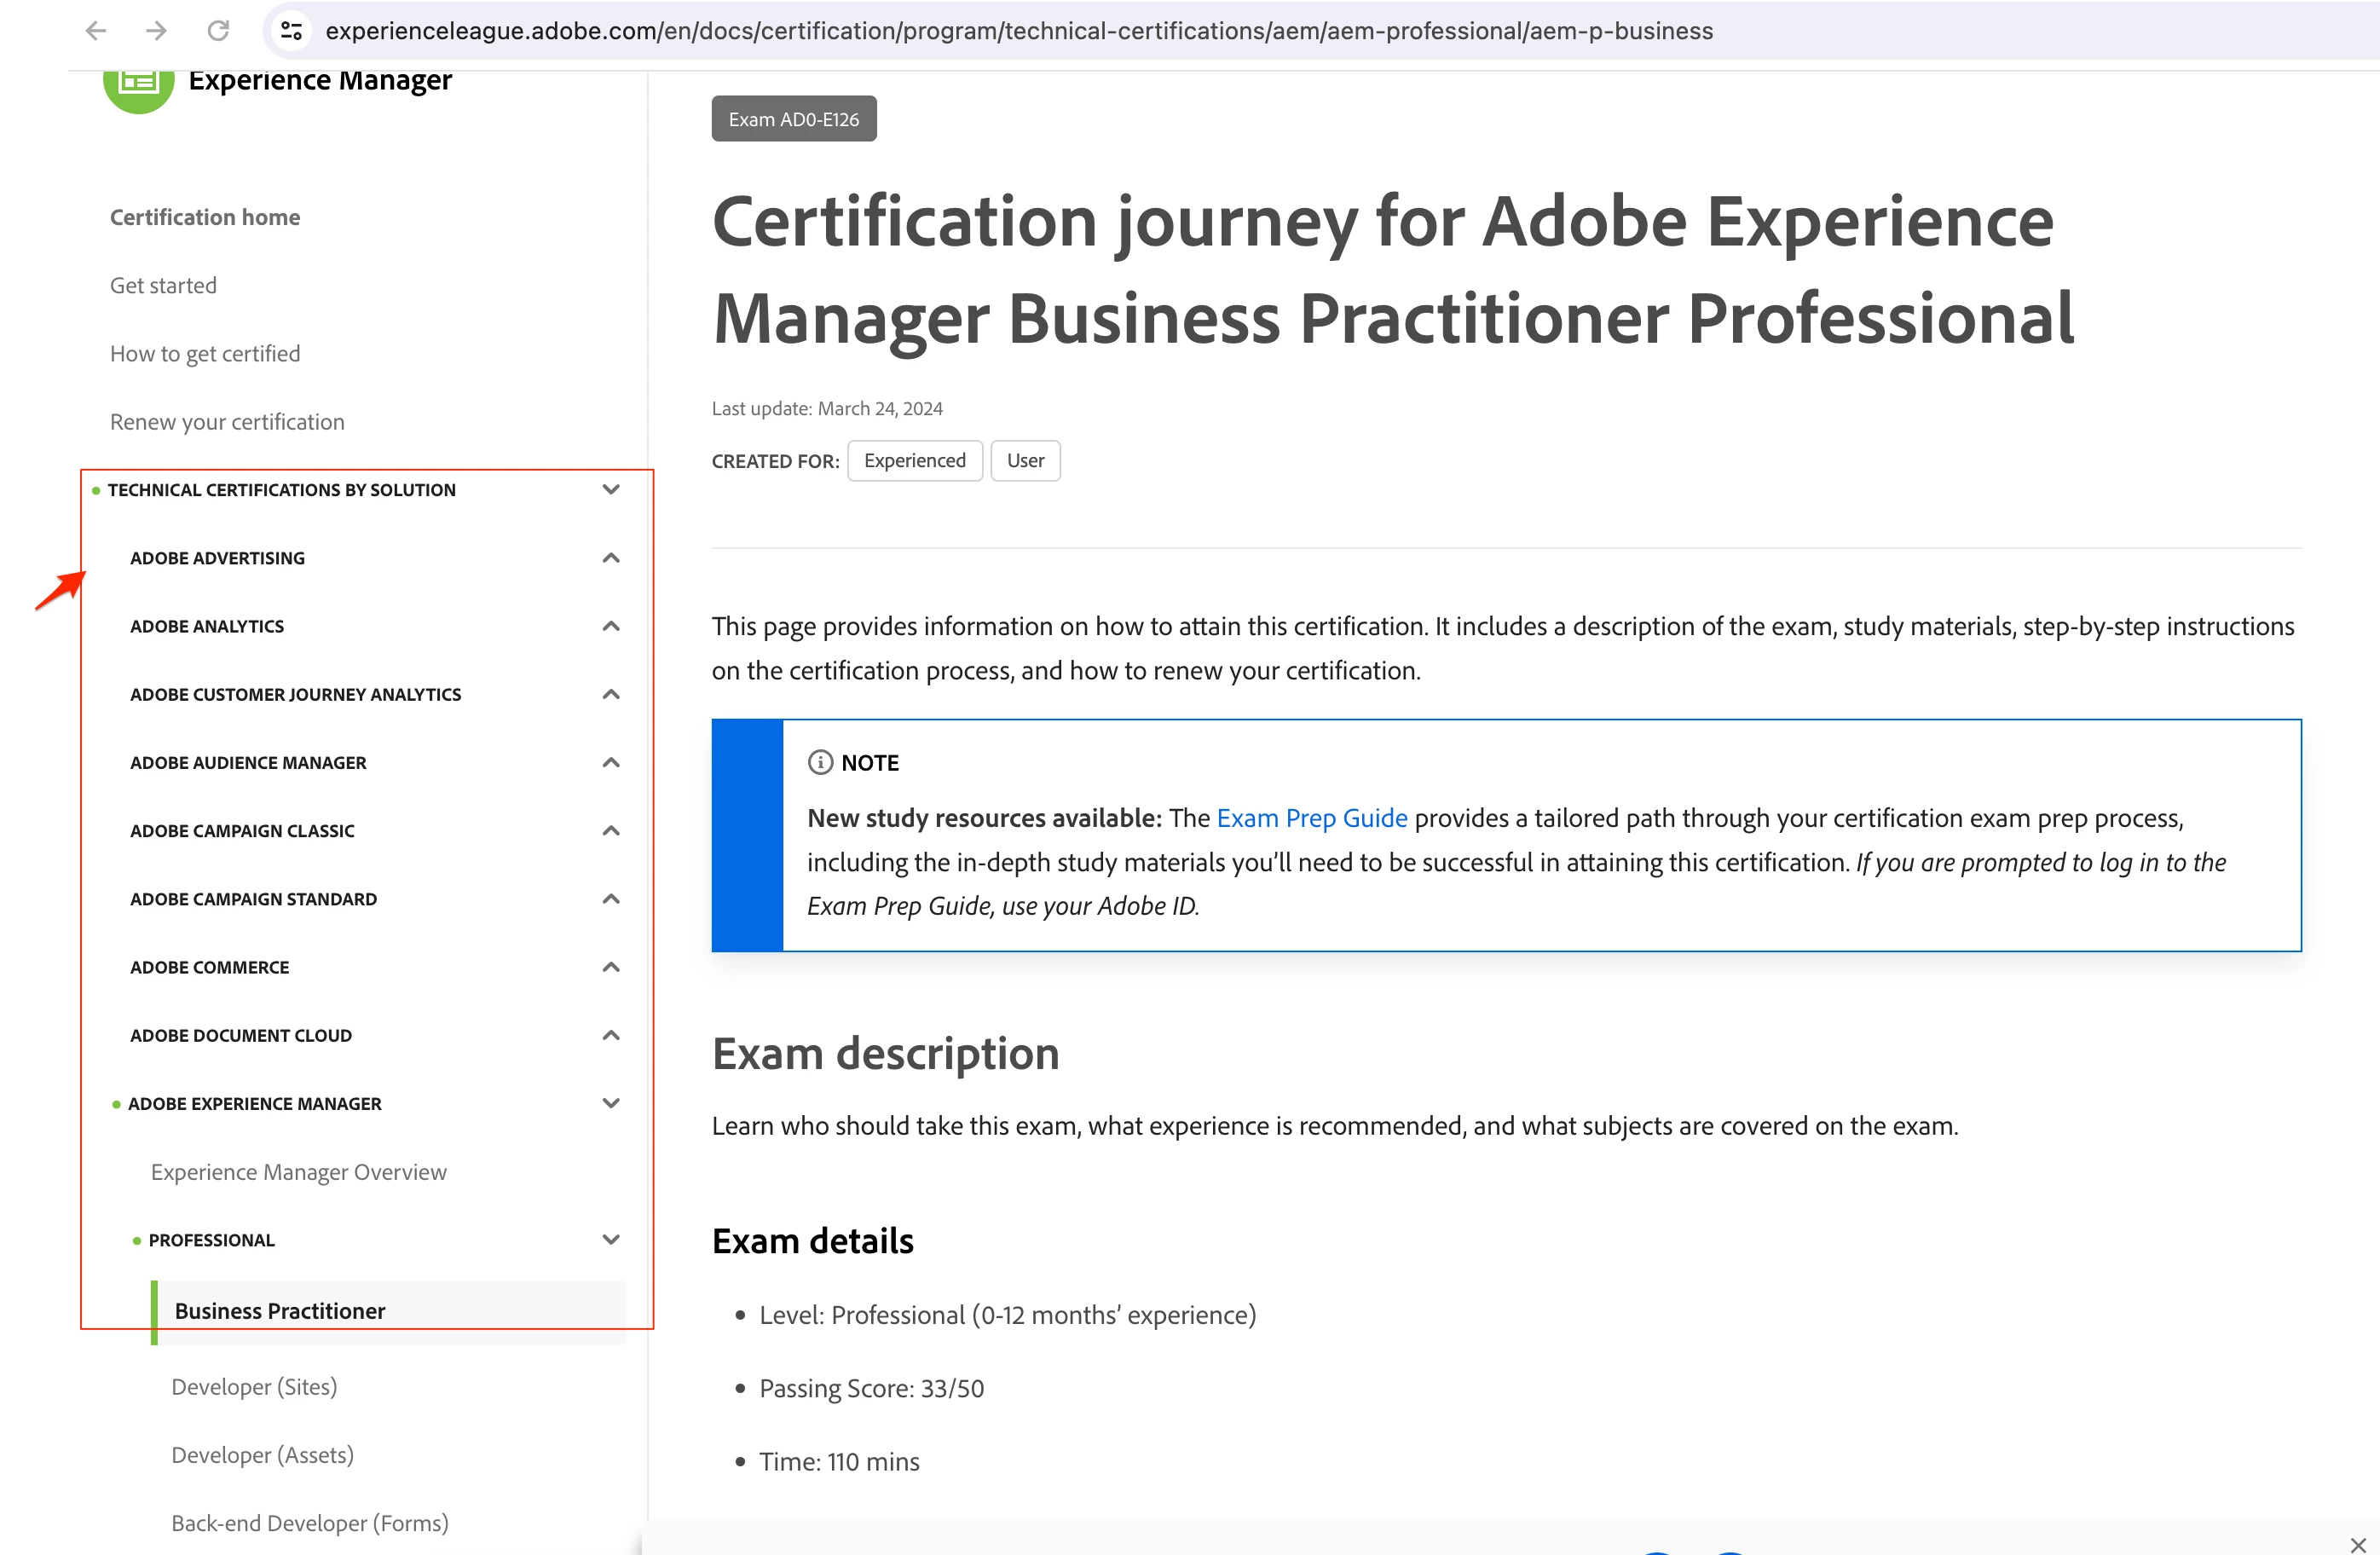Screen dimensions: 2380x1555
Task: Click the browser back arrow
Action: (x=96, y=31)
